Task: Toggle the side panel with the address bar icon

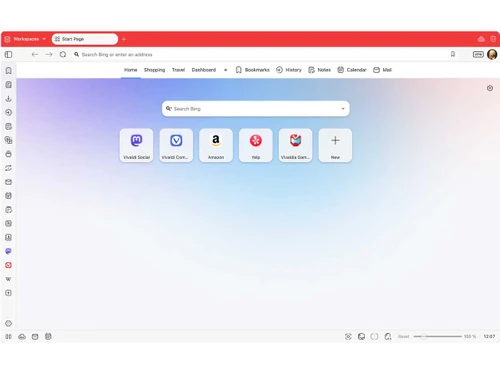Action: click(x=9, y=54)
